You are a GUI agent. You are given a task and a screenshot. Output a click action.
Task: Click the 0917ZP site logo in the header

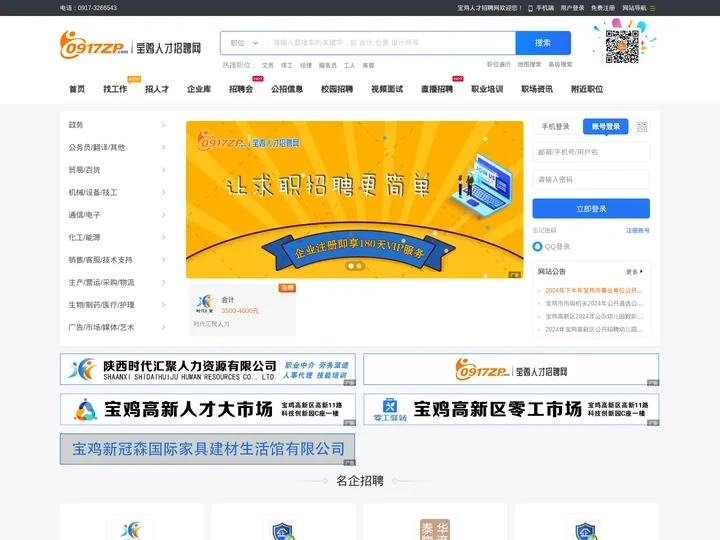click(x=130, y=45)
